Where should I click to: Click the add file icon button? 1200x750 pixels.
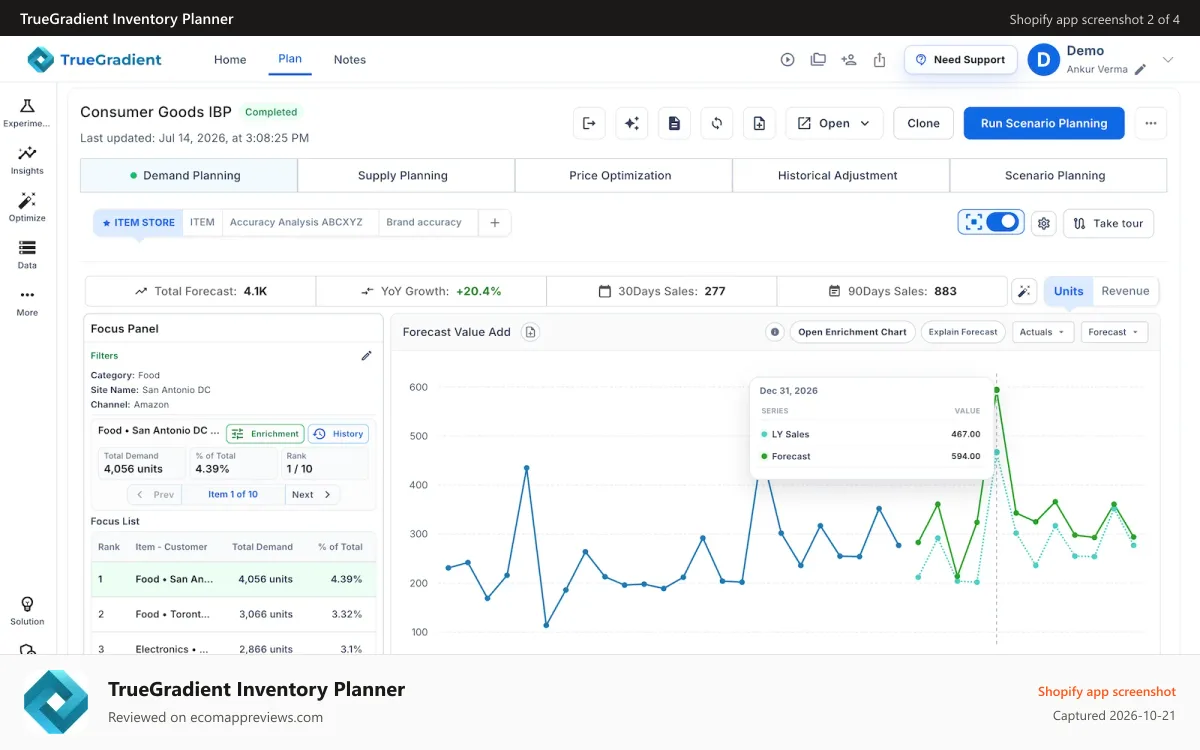[x=759, y=123]
